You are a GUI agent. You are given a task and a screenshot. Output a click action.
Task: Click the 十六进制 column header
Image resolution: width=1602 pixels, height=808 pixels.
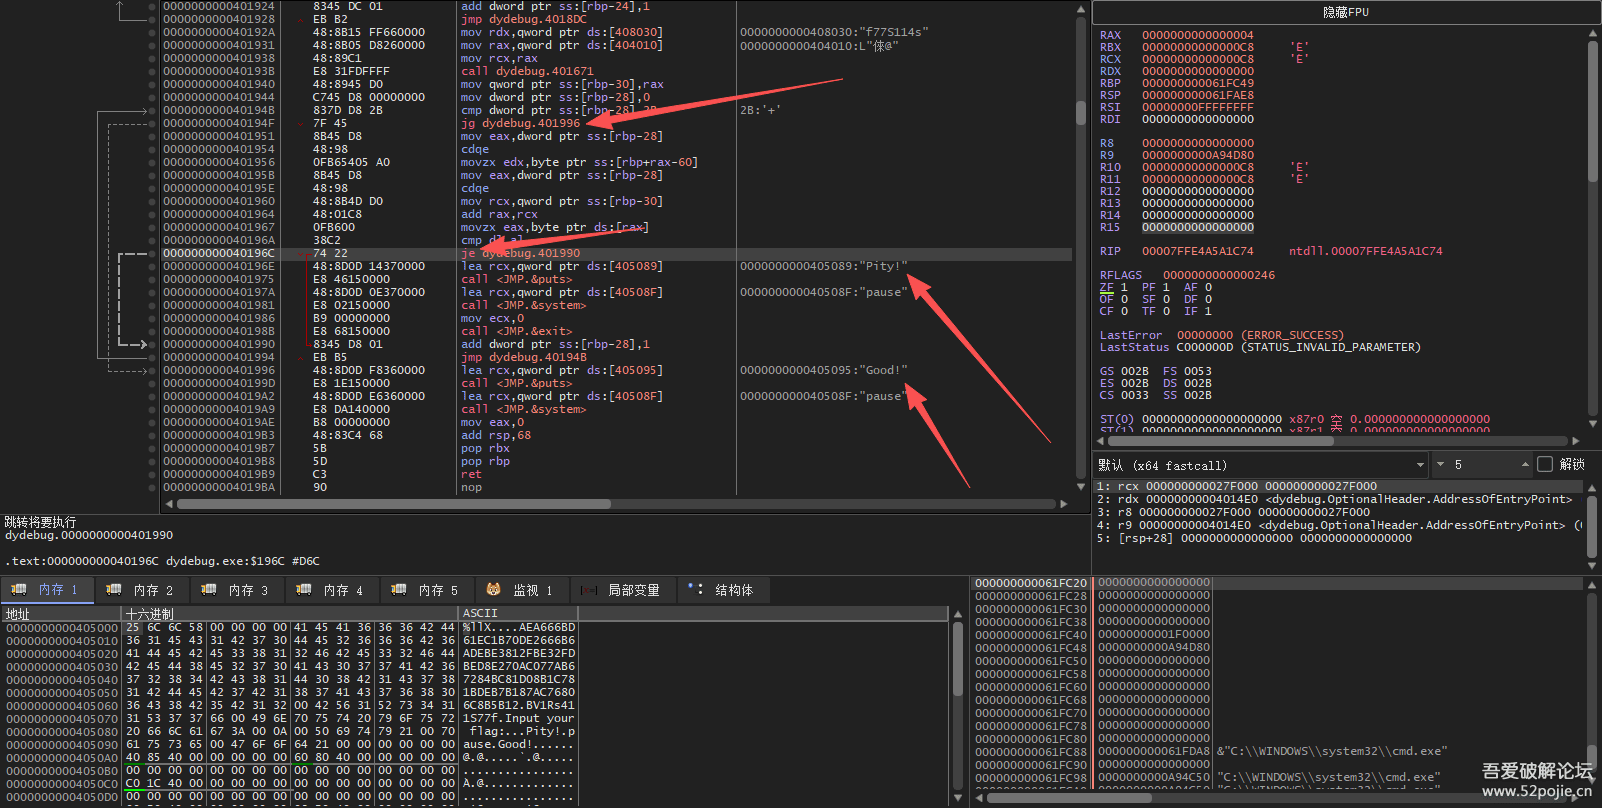coord(150,613)
